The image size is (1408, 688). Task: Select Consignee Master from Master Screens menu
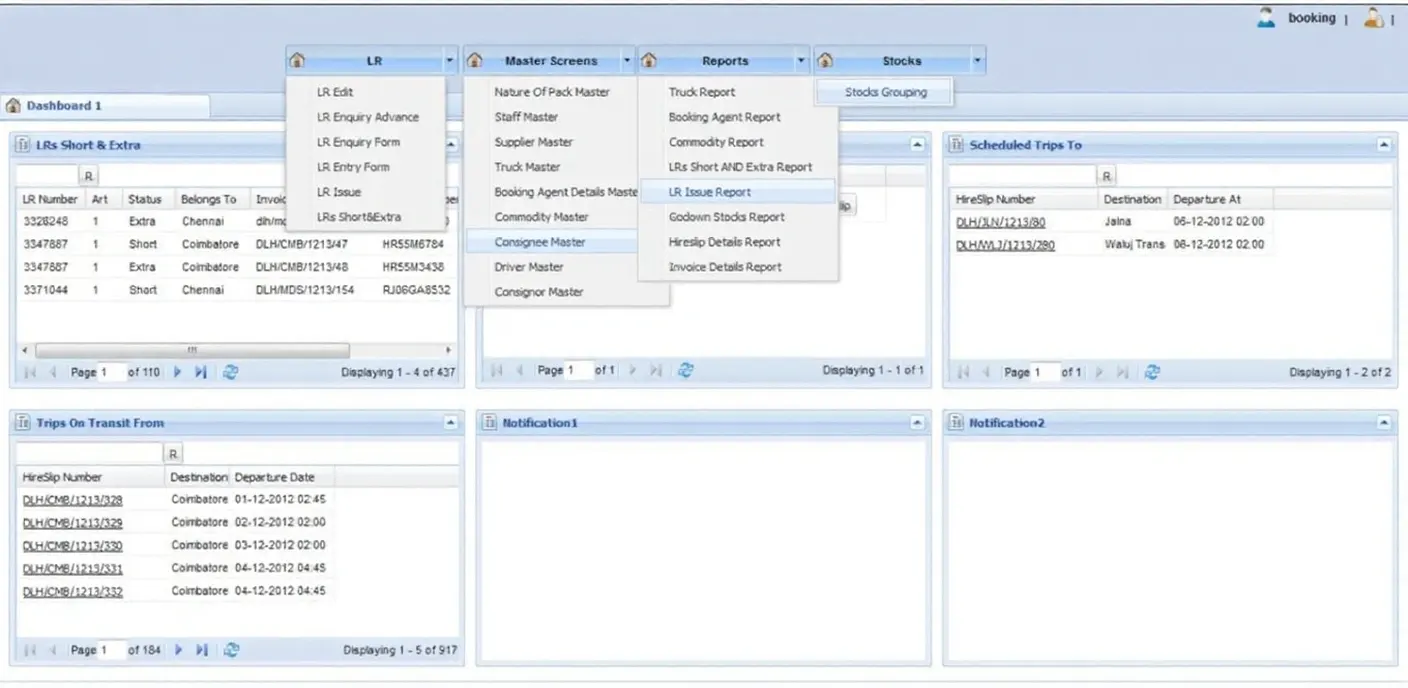(x=541, y=242)
